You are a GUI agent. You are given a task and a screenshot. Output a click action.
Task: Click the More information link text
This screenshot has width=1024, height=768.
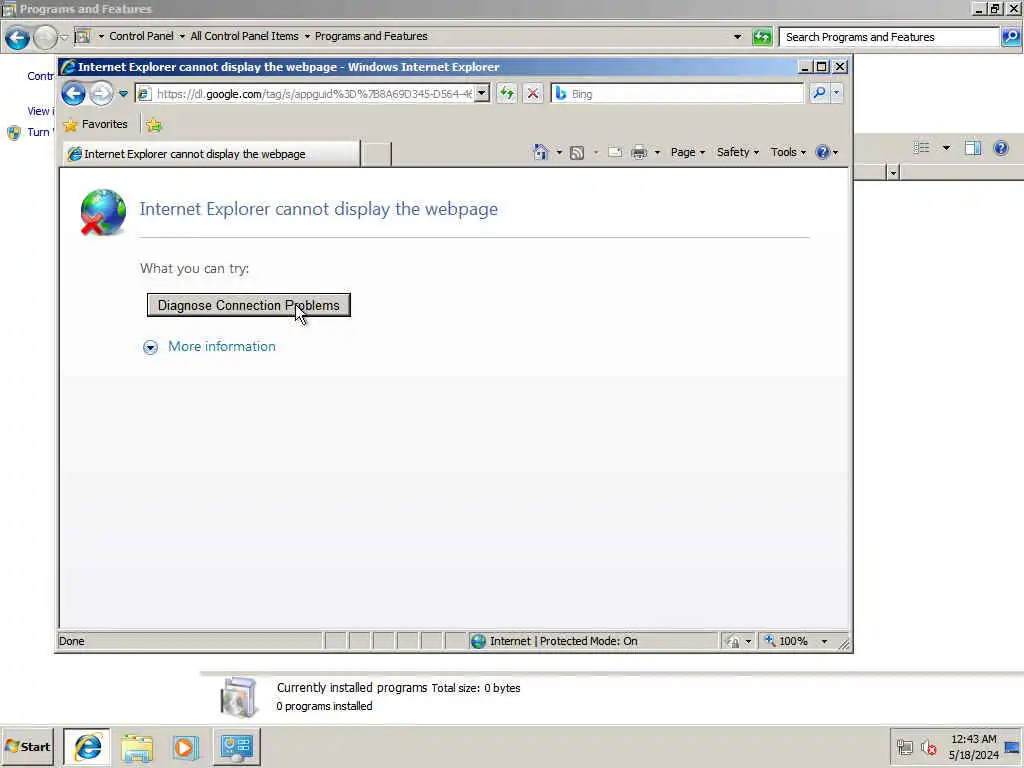tap(222, 346)
